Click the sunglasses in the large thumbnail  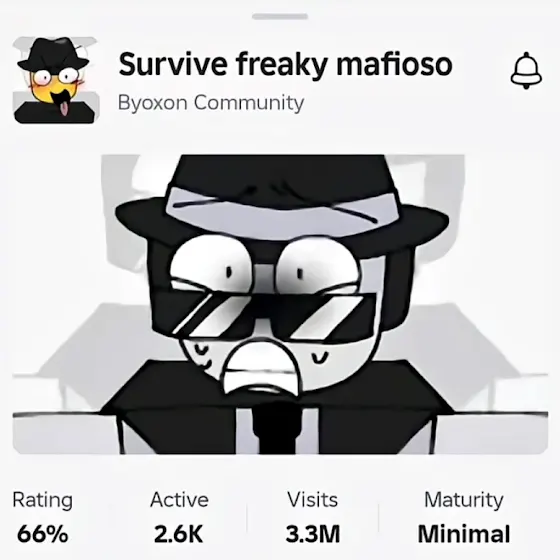(264, 313)
